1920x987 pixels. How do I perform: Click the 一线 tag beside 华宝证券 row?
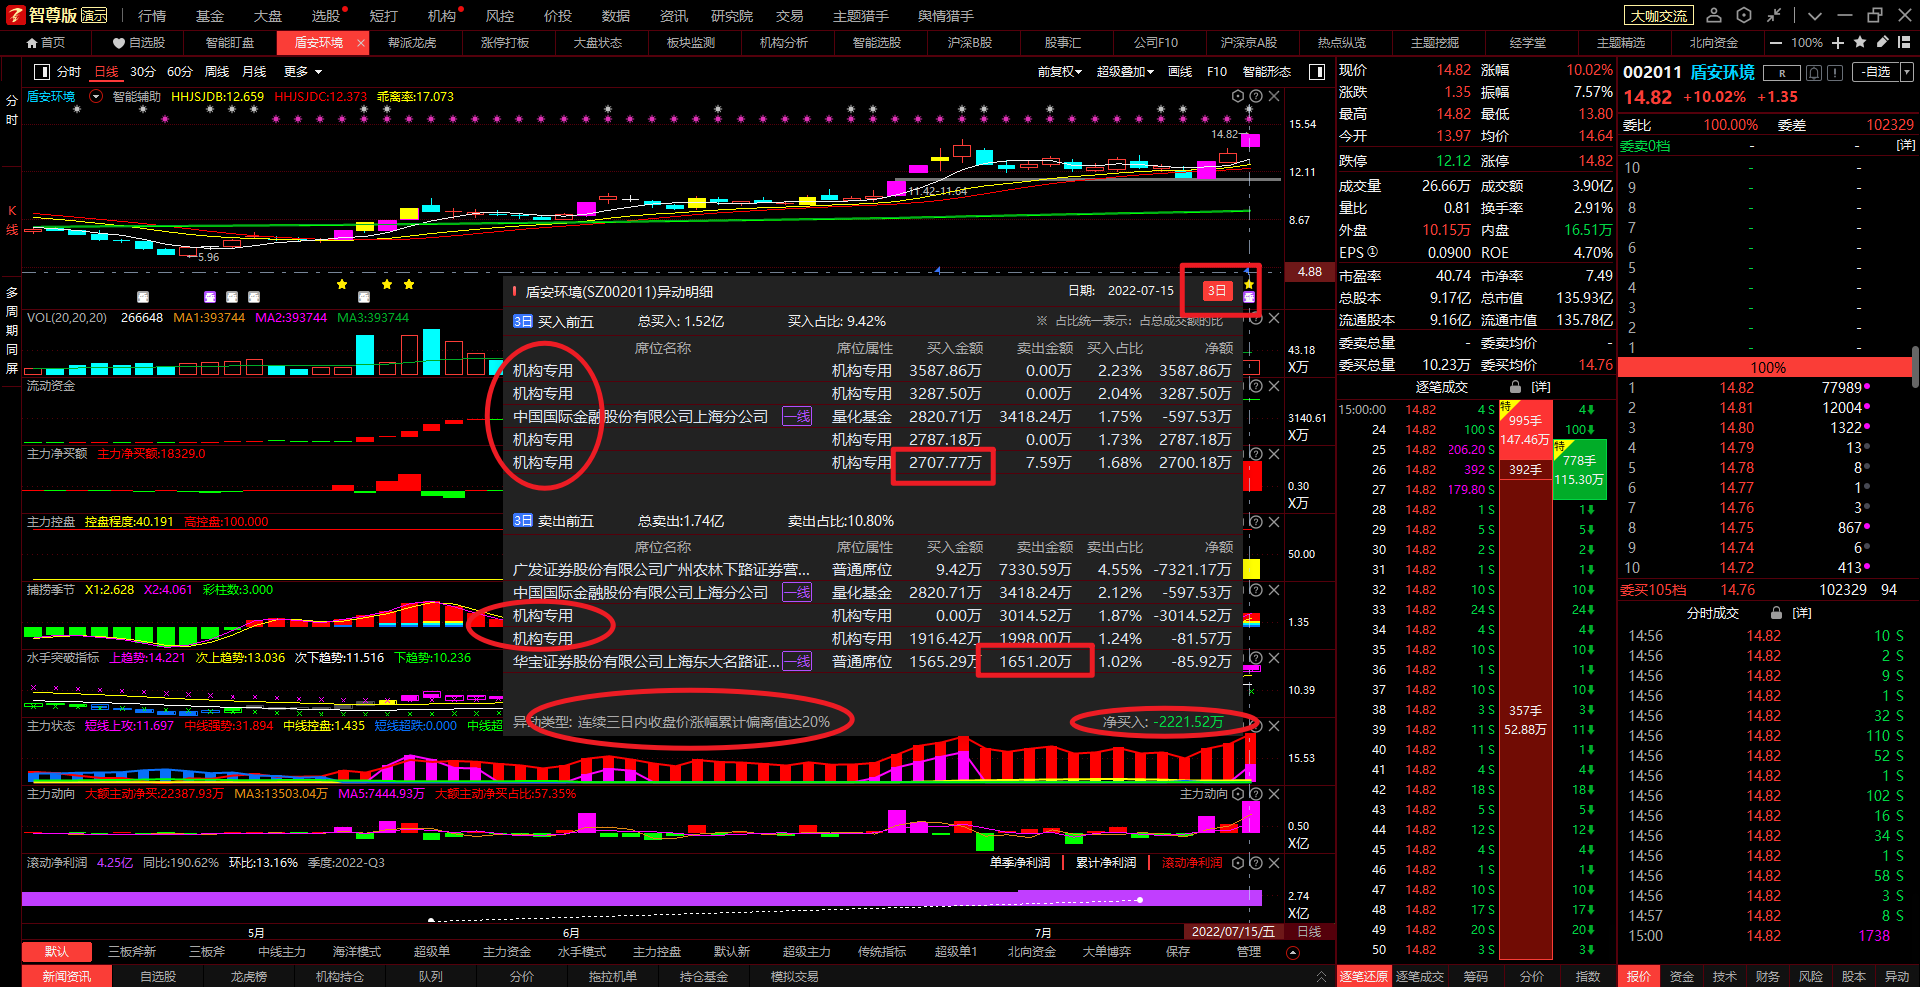[x=797, y=662]
